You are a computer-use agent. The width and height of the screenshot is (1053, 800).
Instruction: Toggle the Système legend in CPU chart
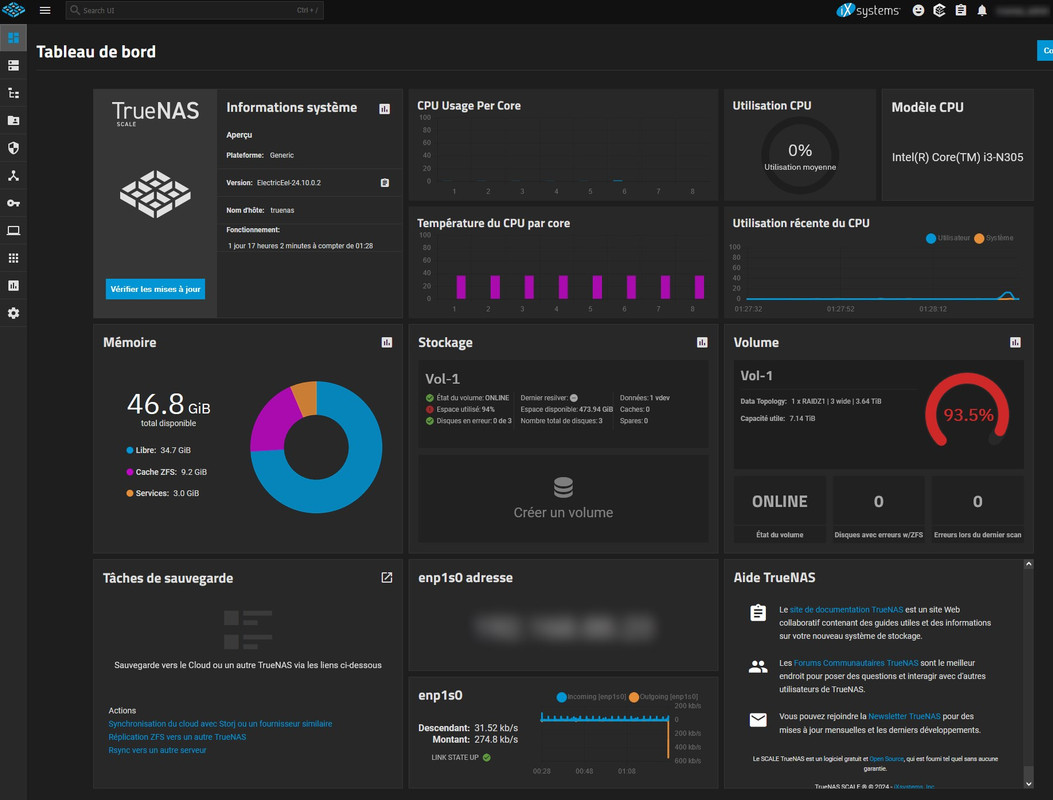click(994, 238)
